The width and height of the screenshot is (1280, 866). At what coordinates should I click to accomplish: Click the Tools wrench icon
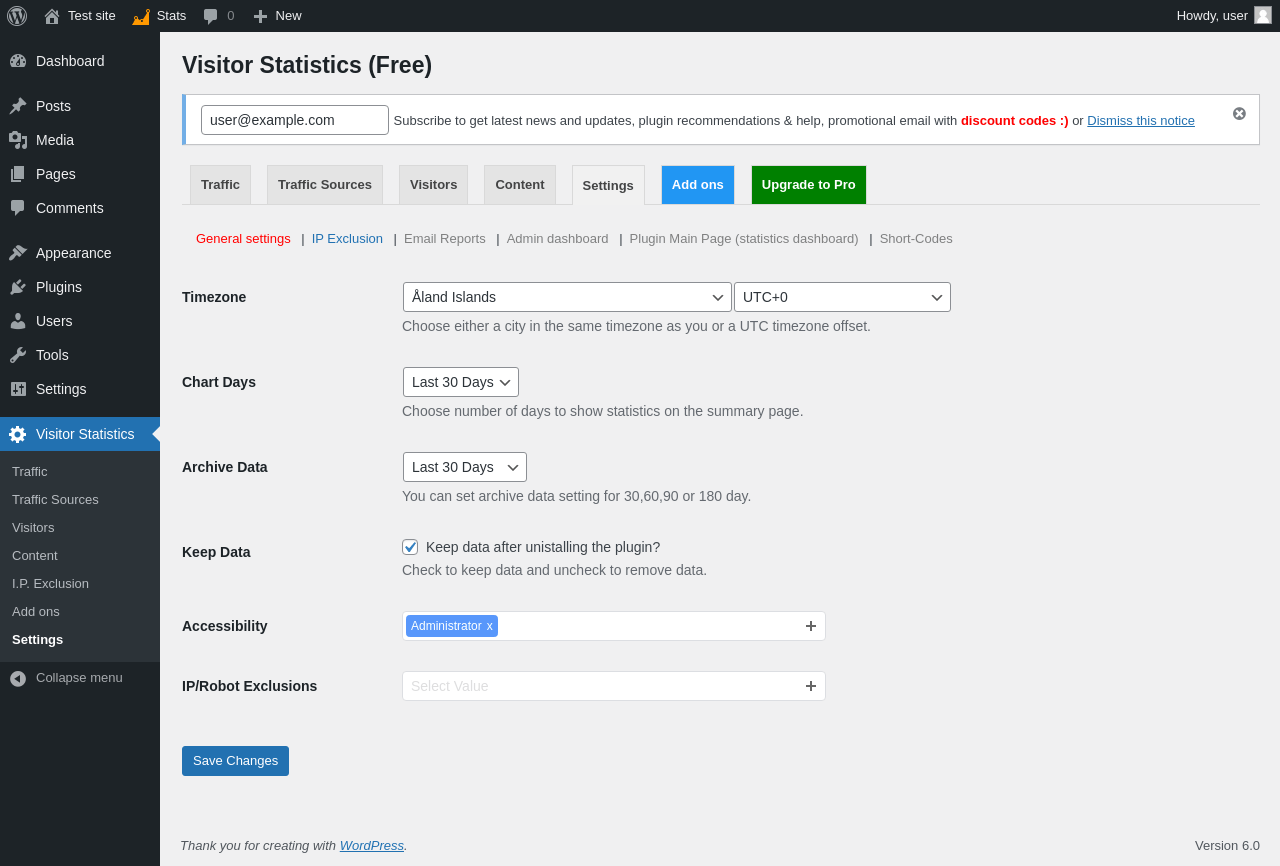click(18, 355)
